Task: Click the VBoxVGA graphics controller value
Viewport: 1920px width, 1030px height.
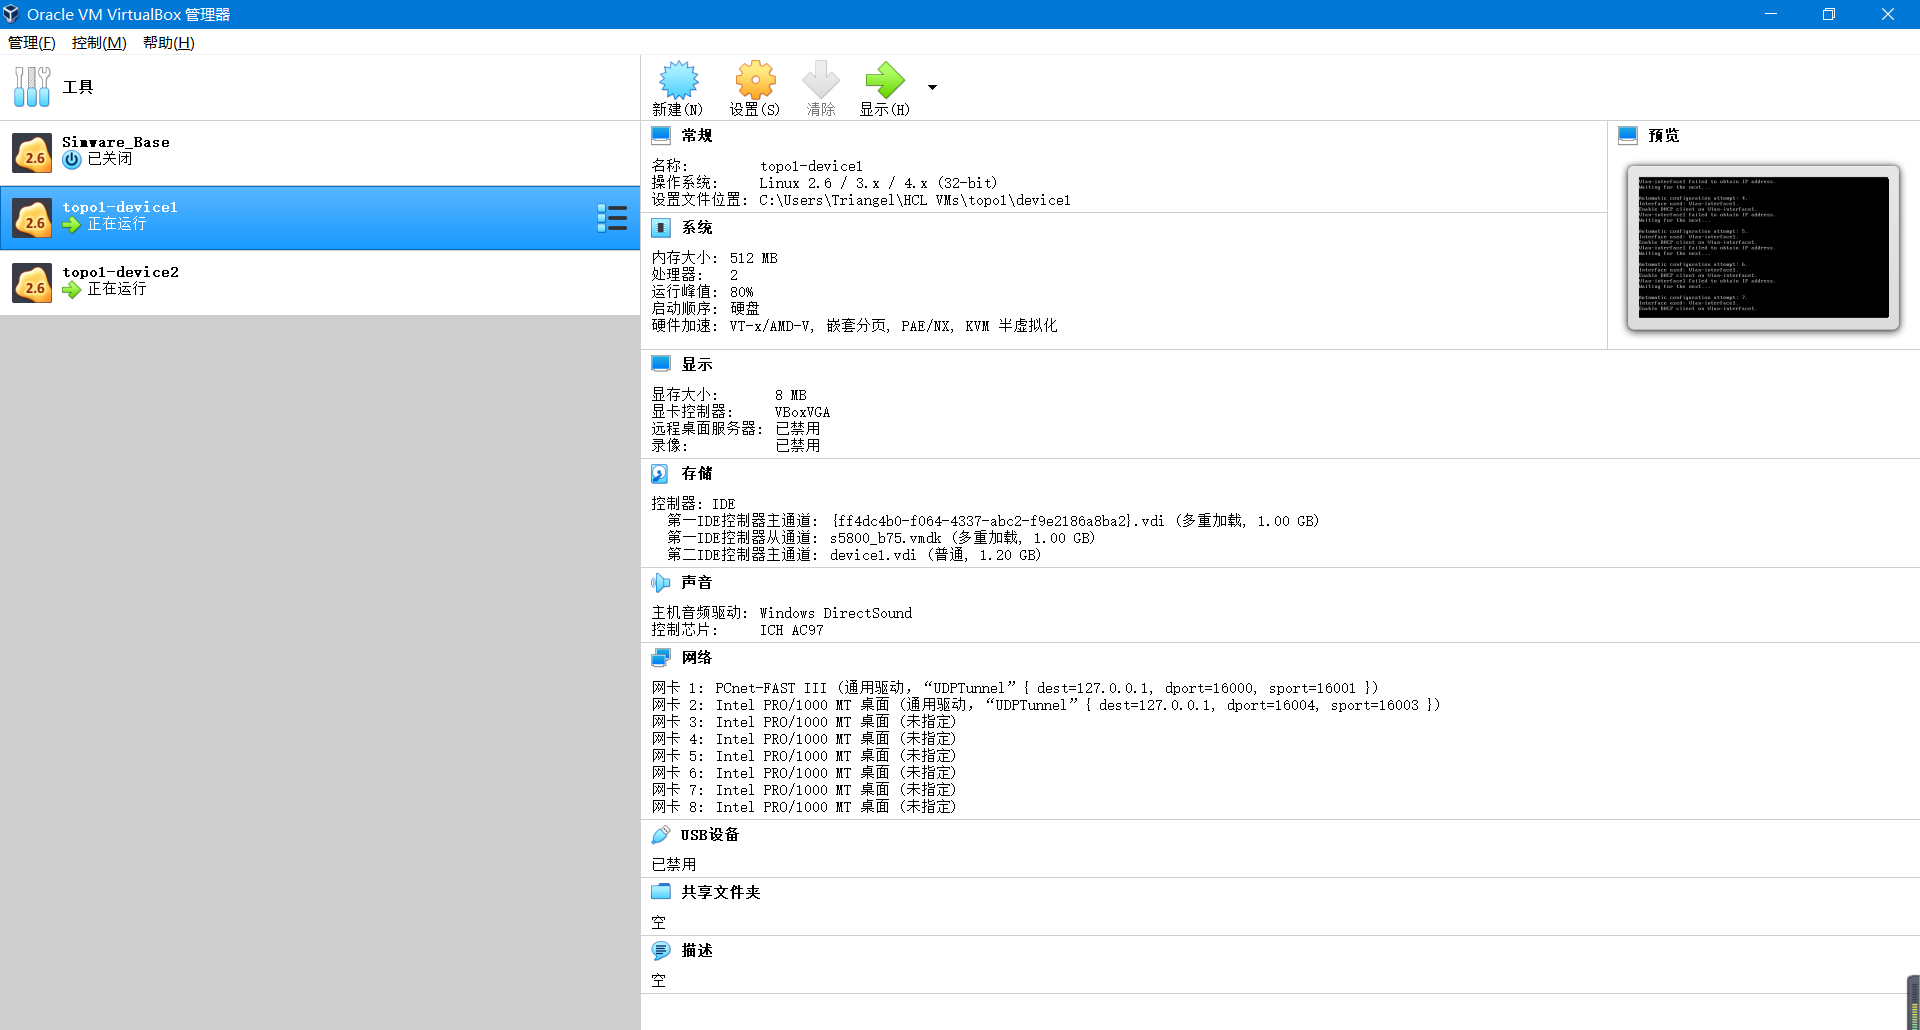Action: click(x=802, y=412)
